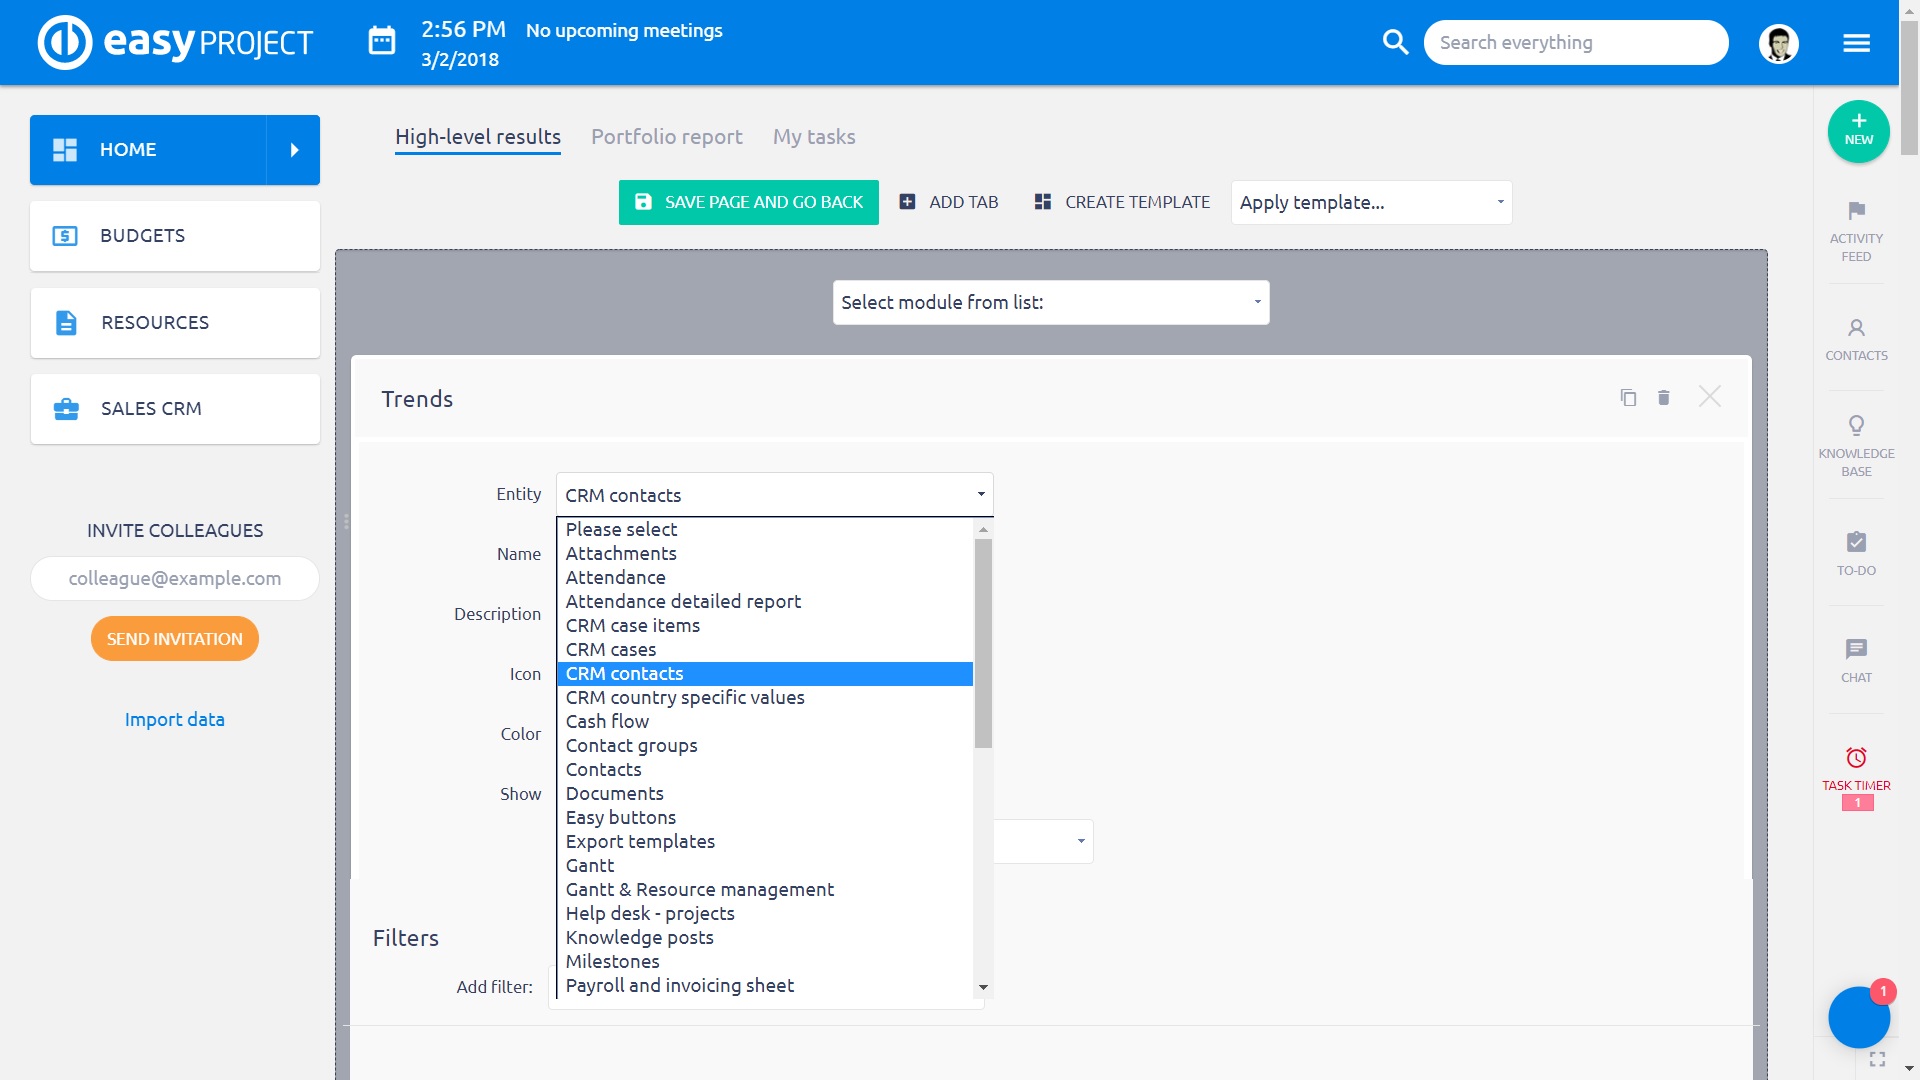Click the duplicate Trends module icon
This screenshot has width=1920, height=1080.
1628,398
